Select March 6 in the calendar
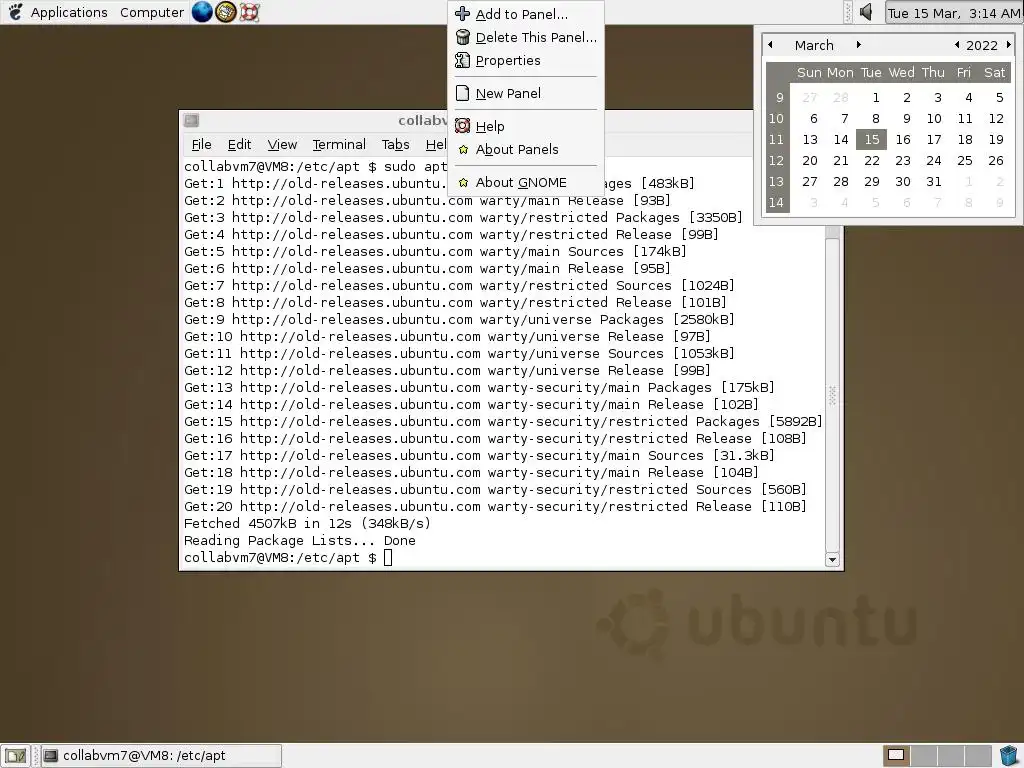Viewport: 1024px width, 768px height. tap(814, 118)
